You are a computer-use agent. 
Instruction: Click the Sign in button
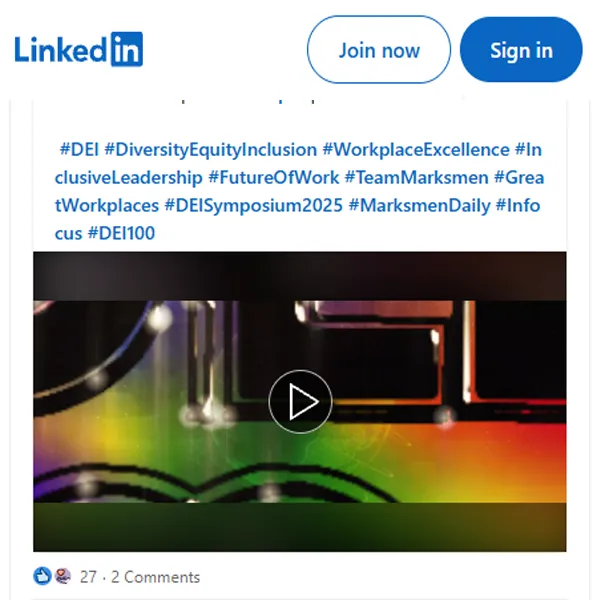point(521,50)
